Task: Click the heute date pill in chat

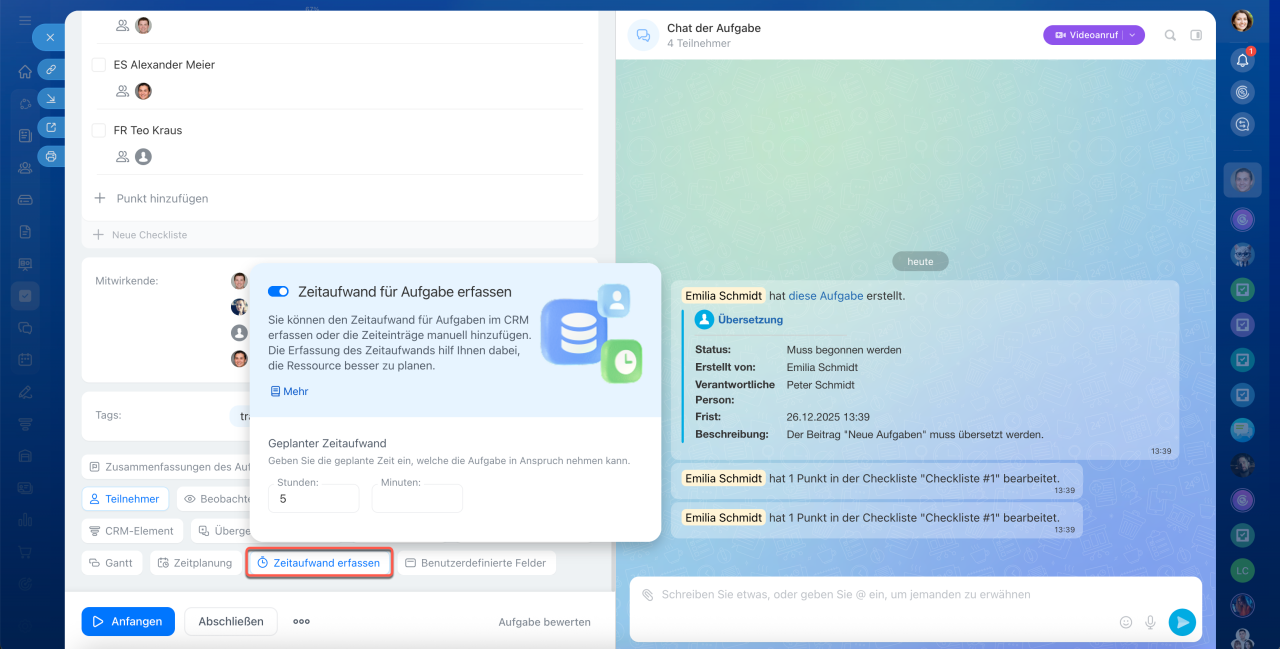Action: point(920,261)
